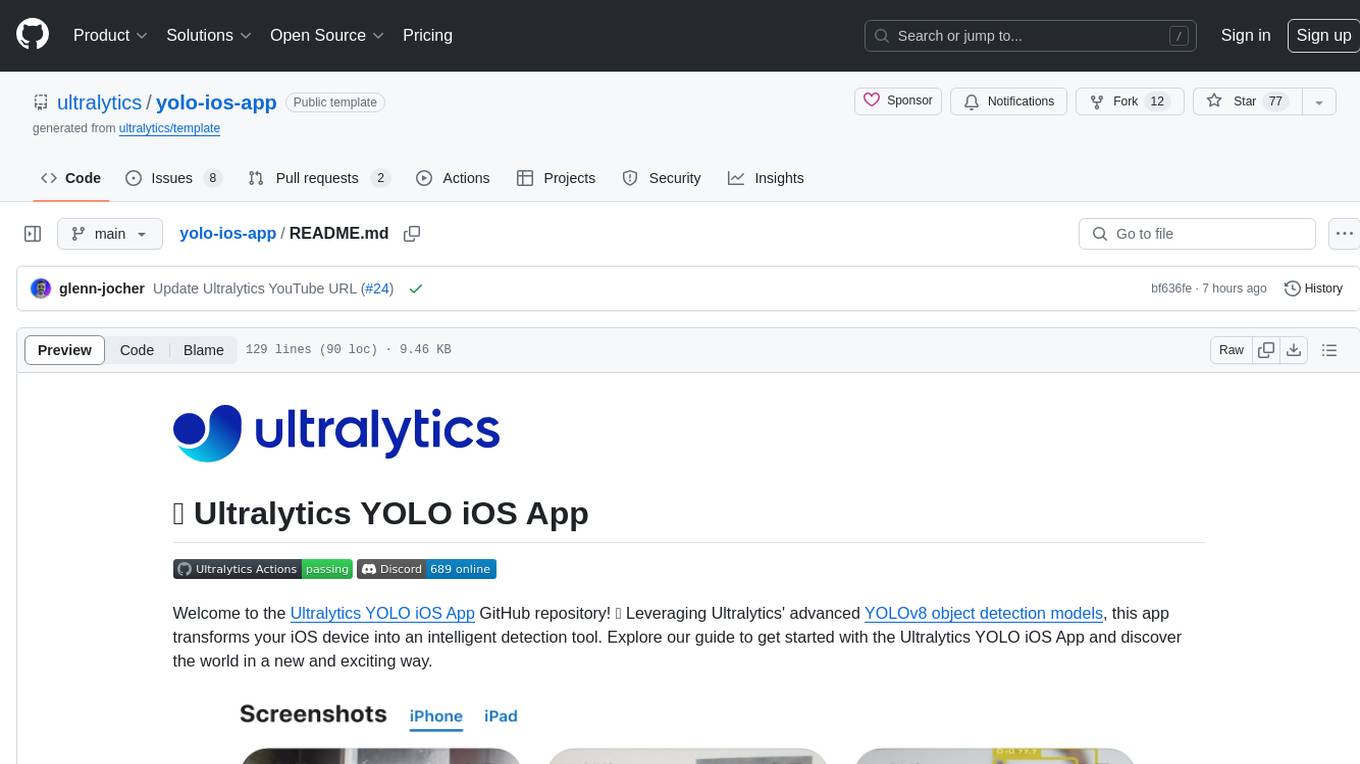Screen dimensions: 1360x764
Task: Download the raw file
Action: (1294, 350)
